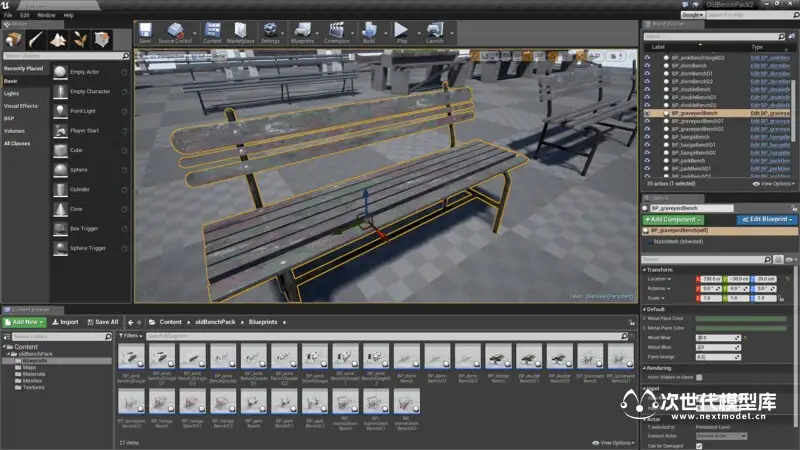Click the Wood Paint Color swatch
The height and width of the screenshot is (450, 800).
(x=743, y=317)
